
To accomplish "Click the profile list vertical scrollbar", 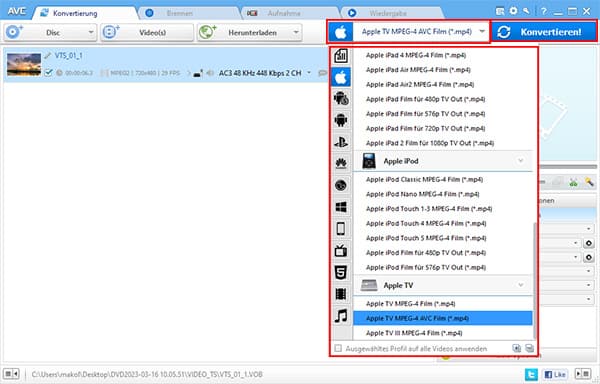I will [x=535, y=281].
